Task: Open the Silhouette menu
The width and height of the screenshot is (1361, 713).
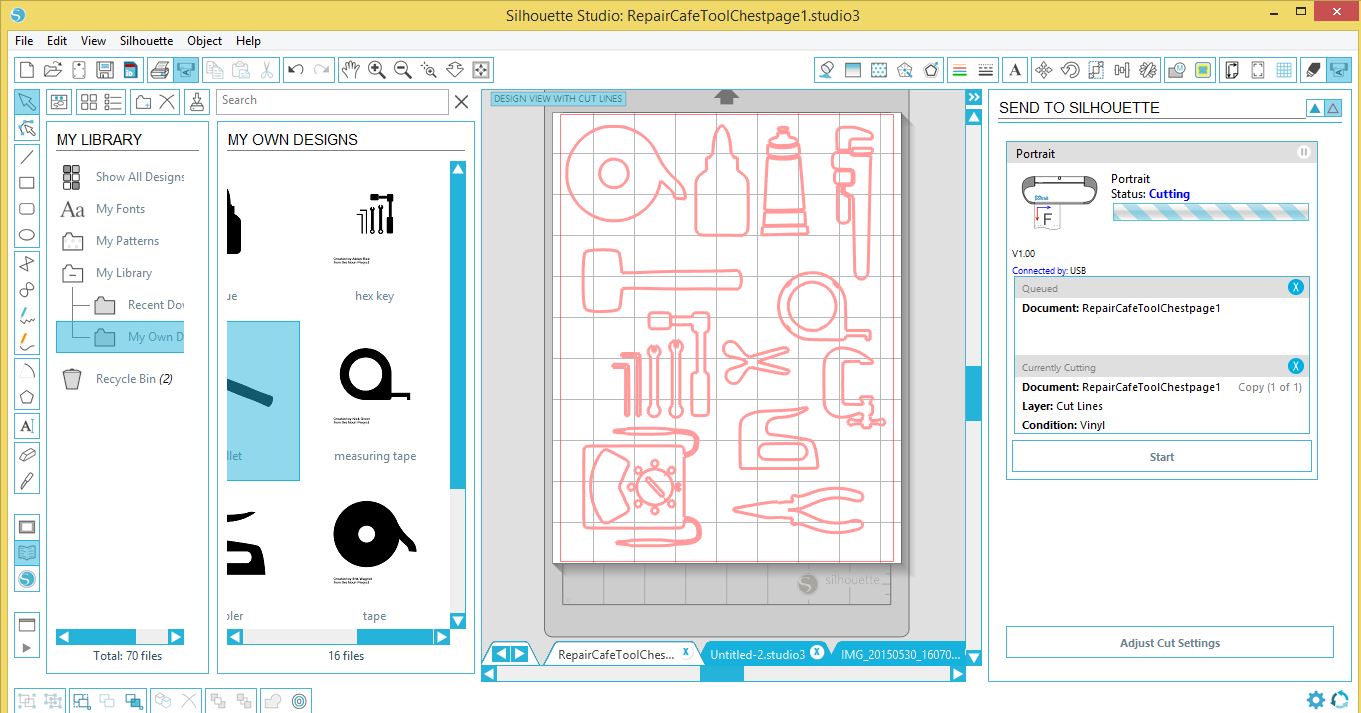Action: pyautogui.click(x=146, y=41)
